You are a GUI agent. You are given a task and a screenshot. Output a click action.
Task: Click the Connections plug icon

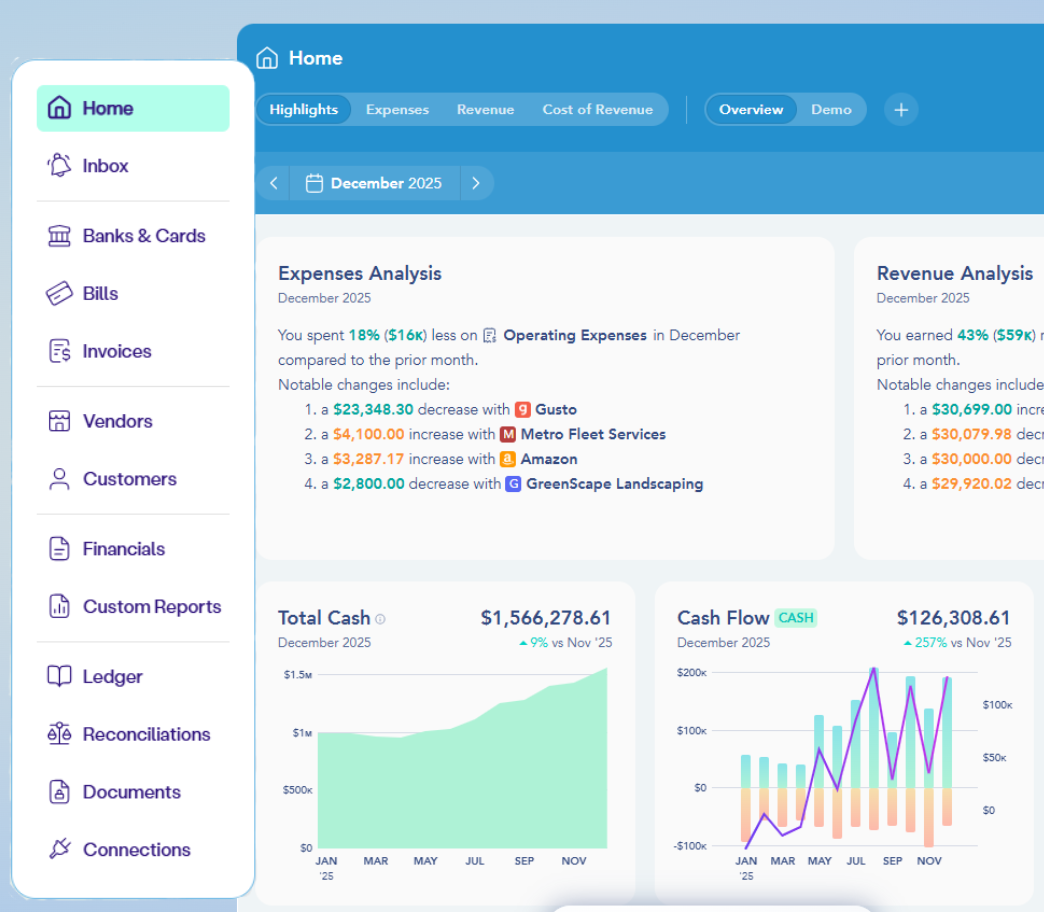pos(58,849)
